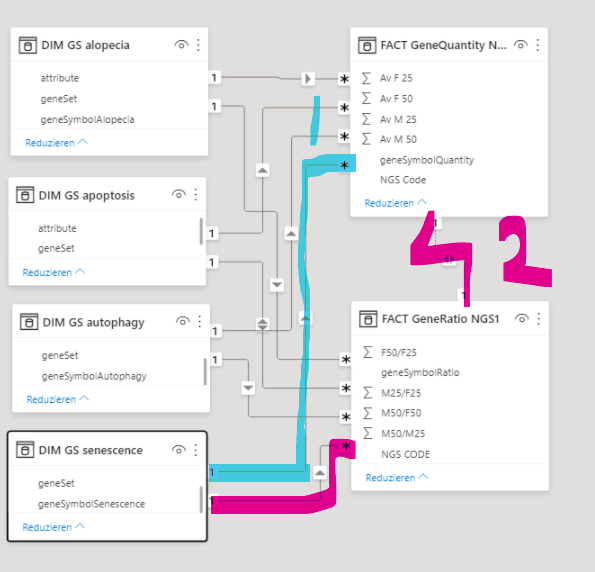595x572 pixels.
Task: Click sigma icon next to M25/F25
Action: [367, 392]
